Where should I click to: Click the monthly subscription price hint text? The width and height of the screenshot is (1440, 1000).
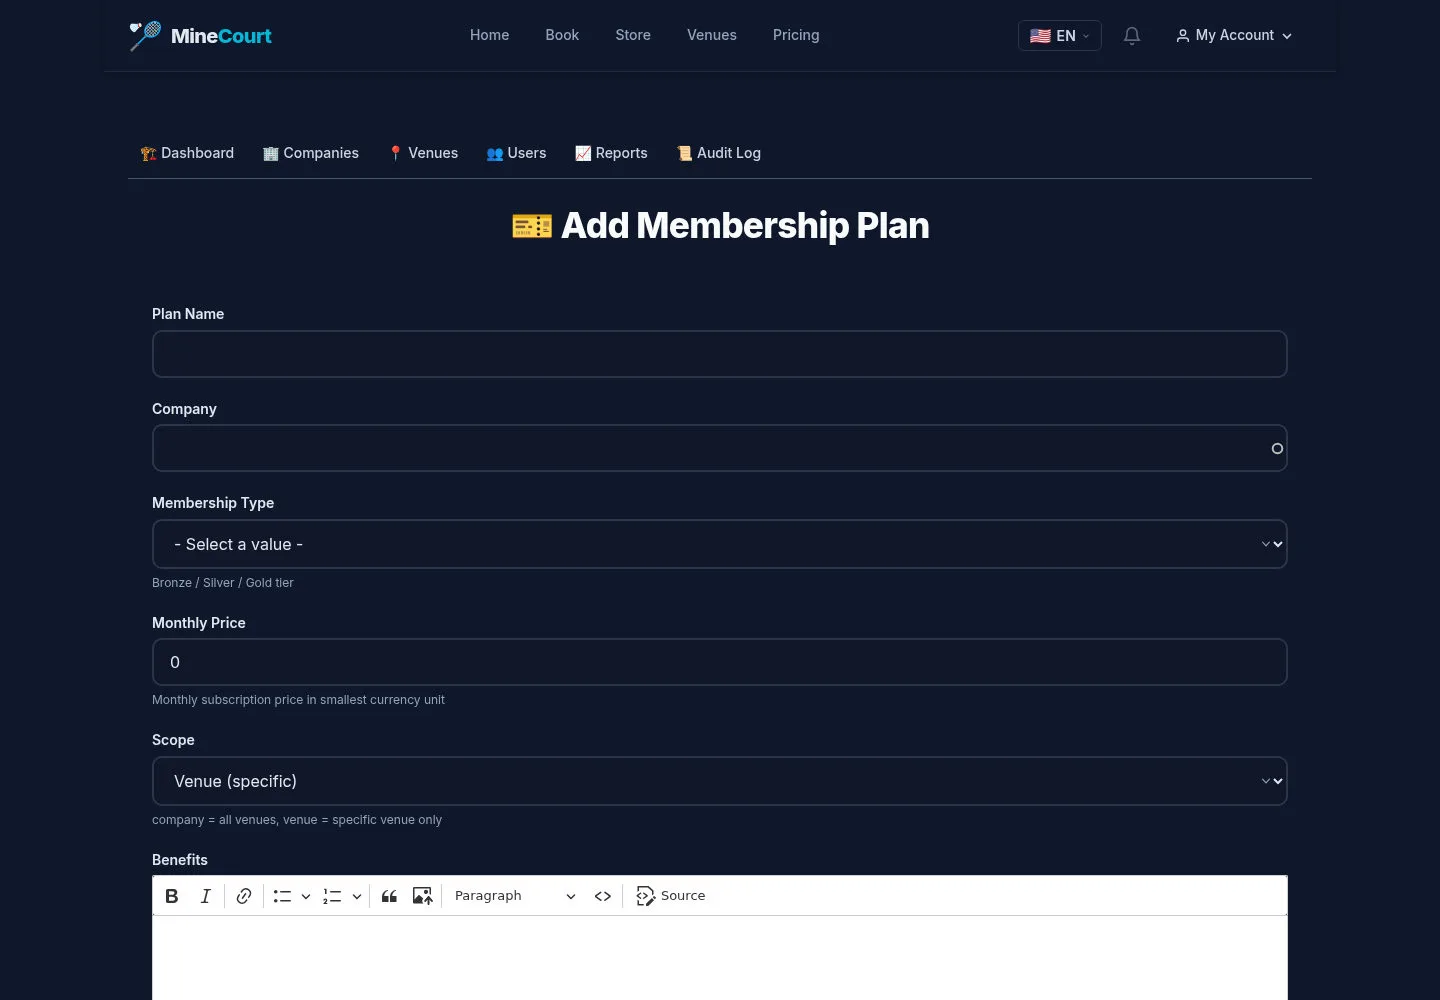pos(298,700)
